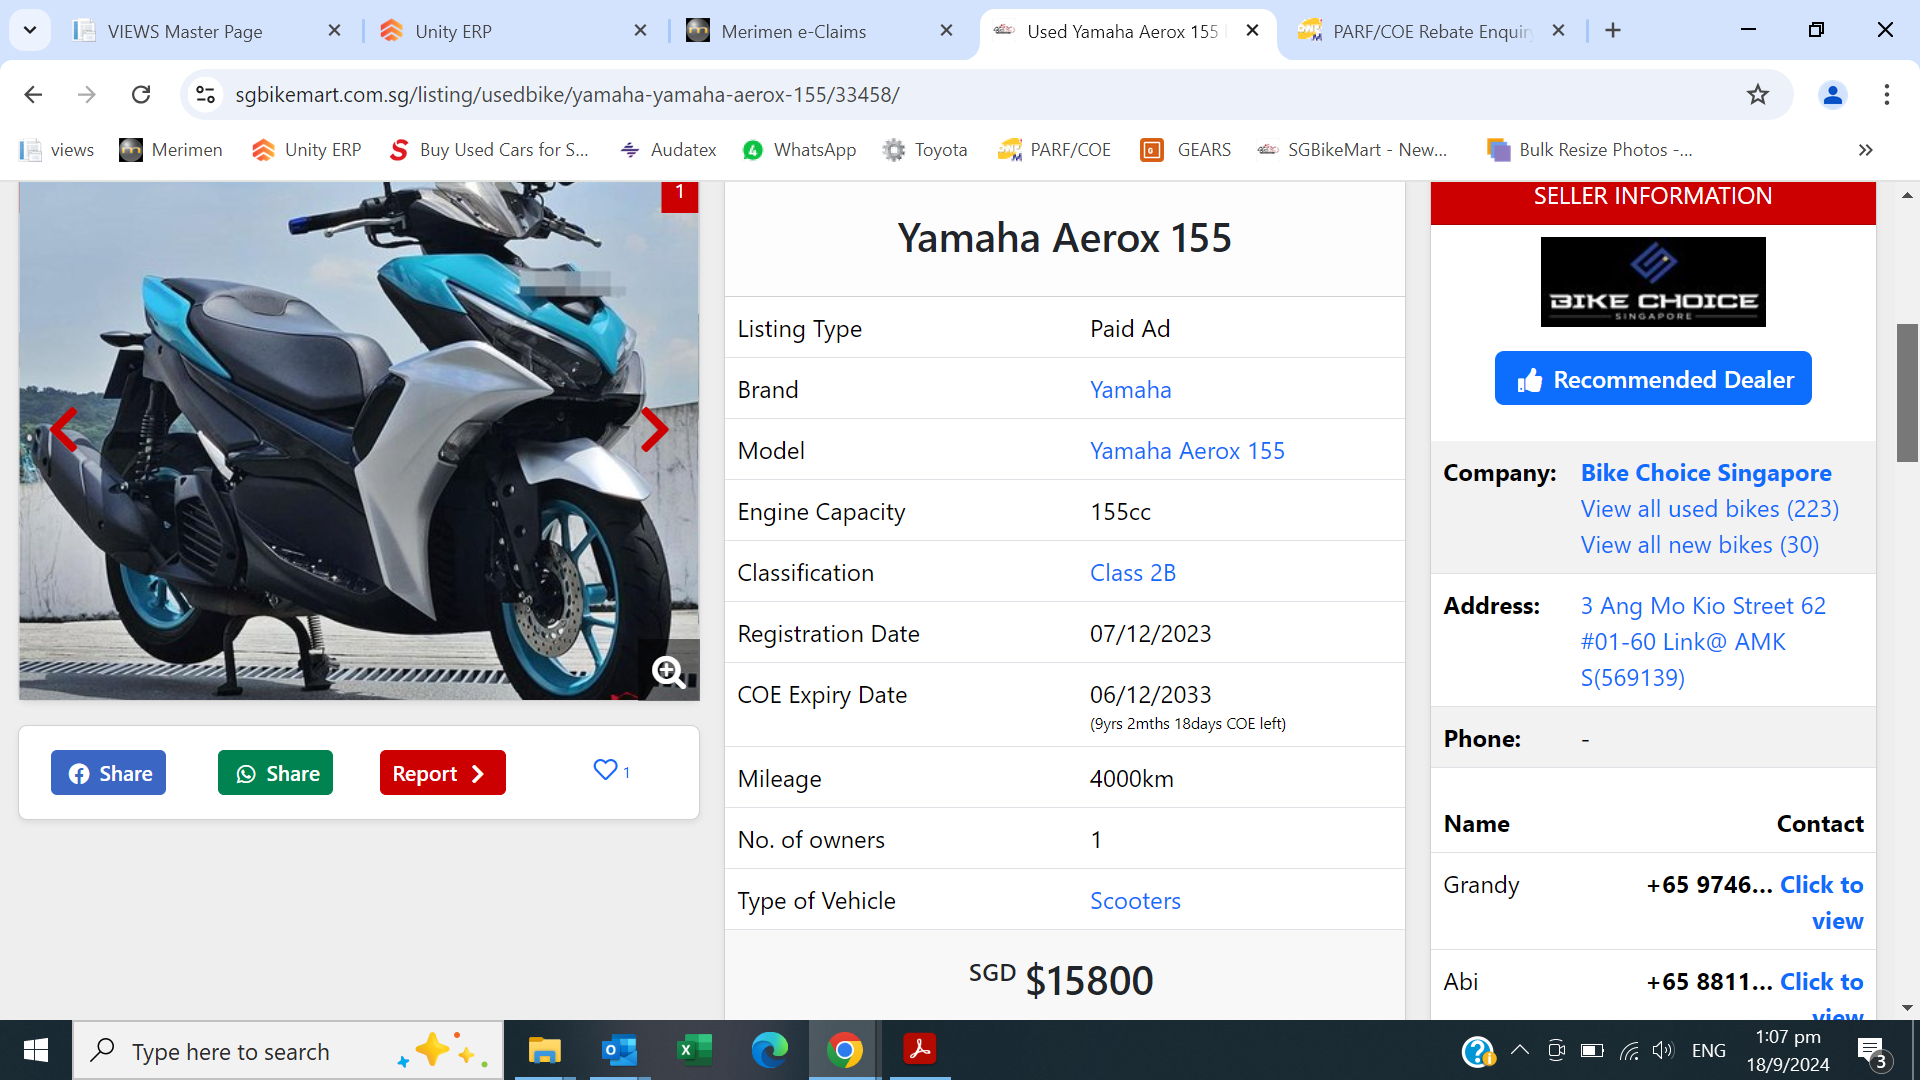This screenshot has width=1920, height=1080.
Task: Open Excel from taskbar
Action: pyautogui.click(x=694, y=1050)
